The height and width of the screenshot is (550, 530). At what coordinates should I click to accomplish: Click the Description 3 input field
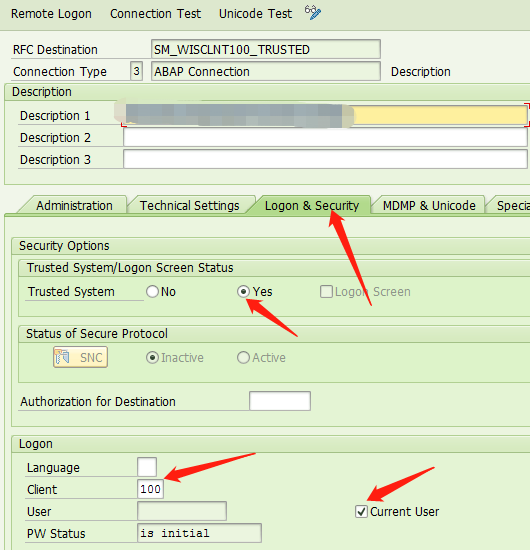click(325, 159)
